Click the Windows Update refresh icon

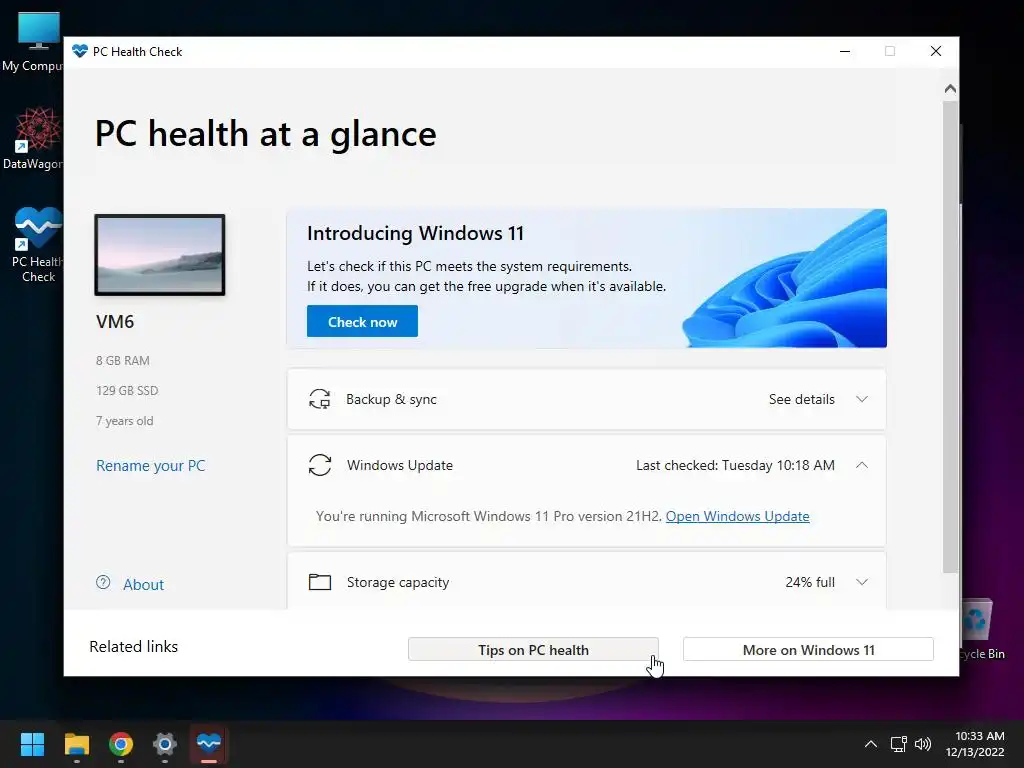pyautogui.click(x=320, y=465)
